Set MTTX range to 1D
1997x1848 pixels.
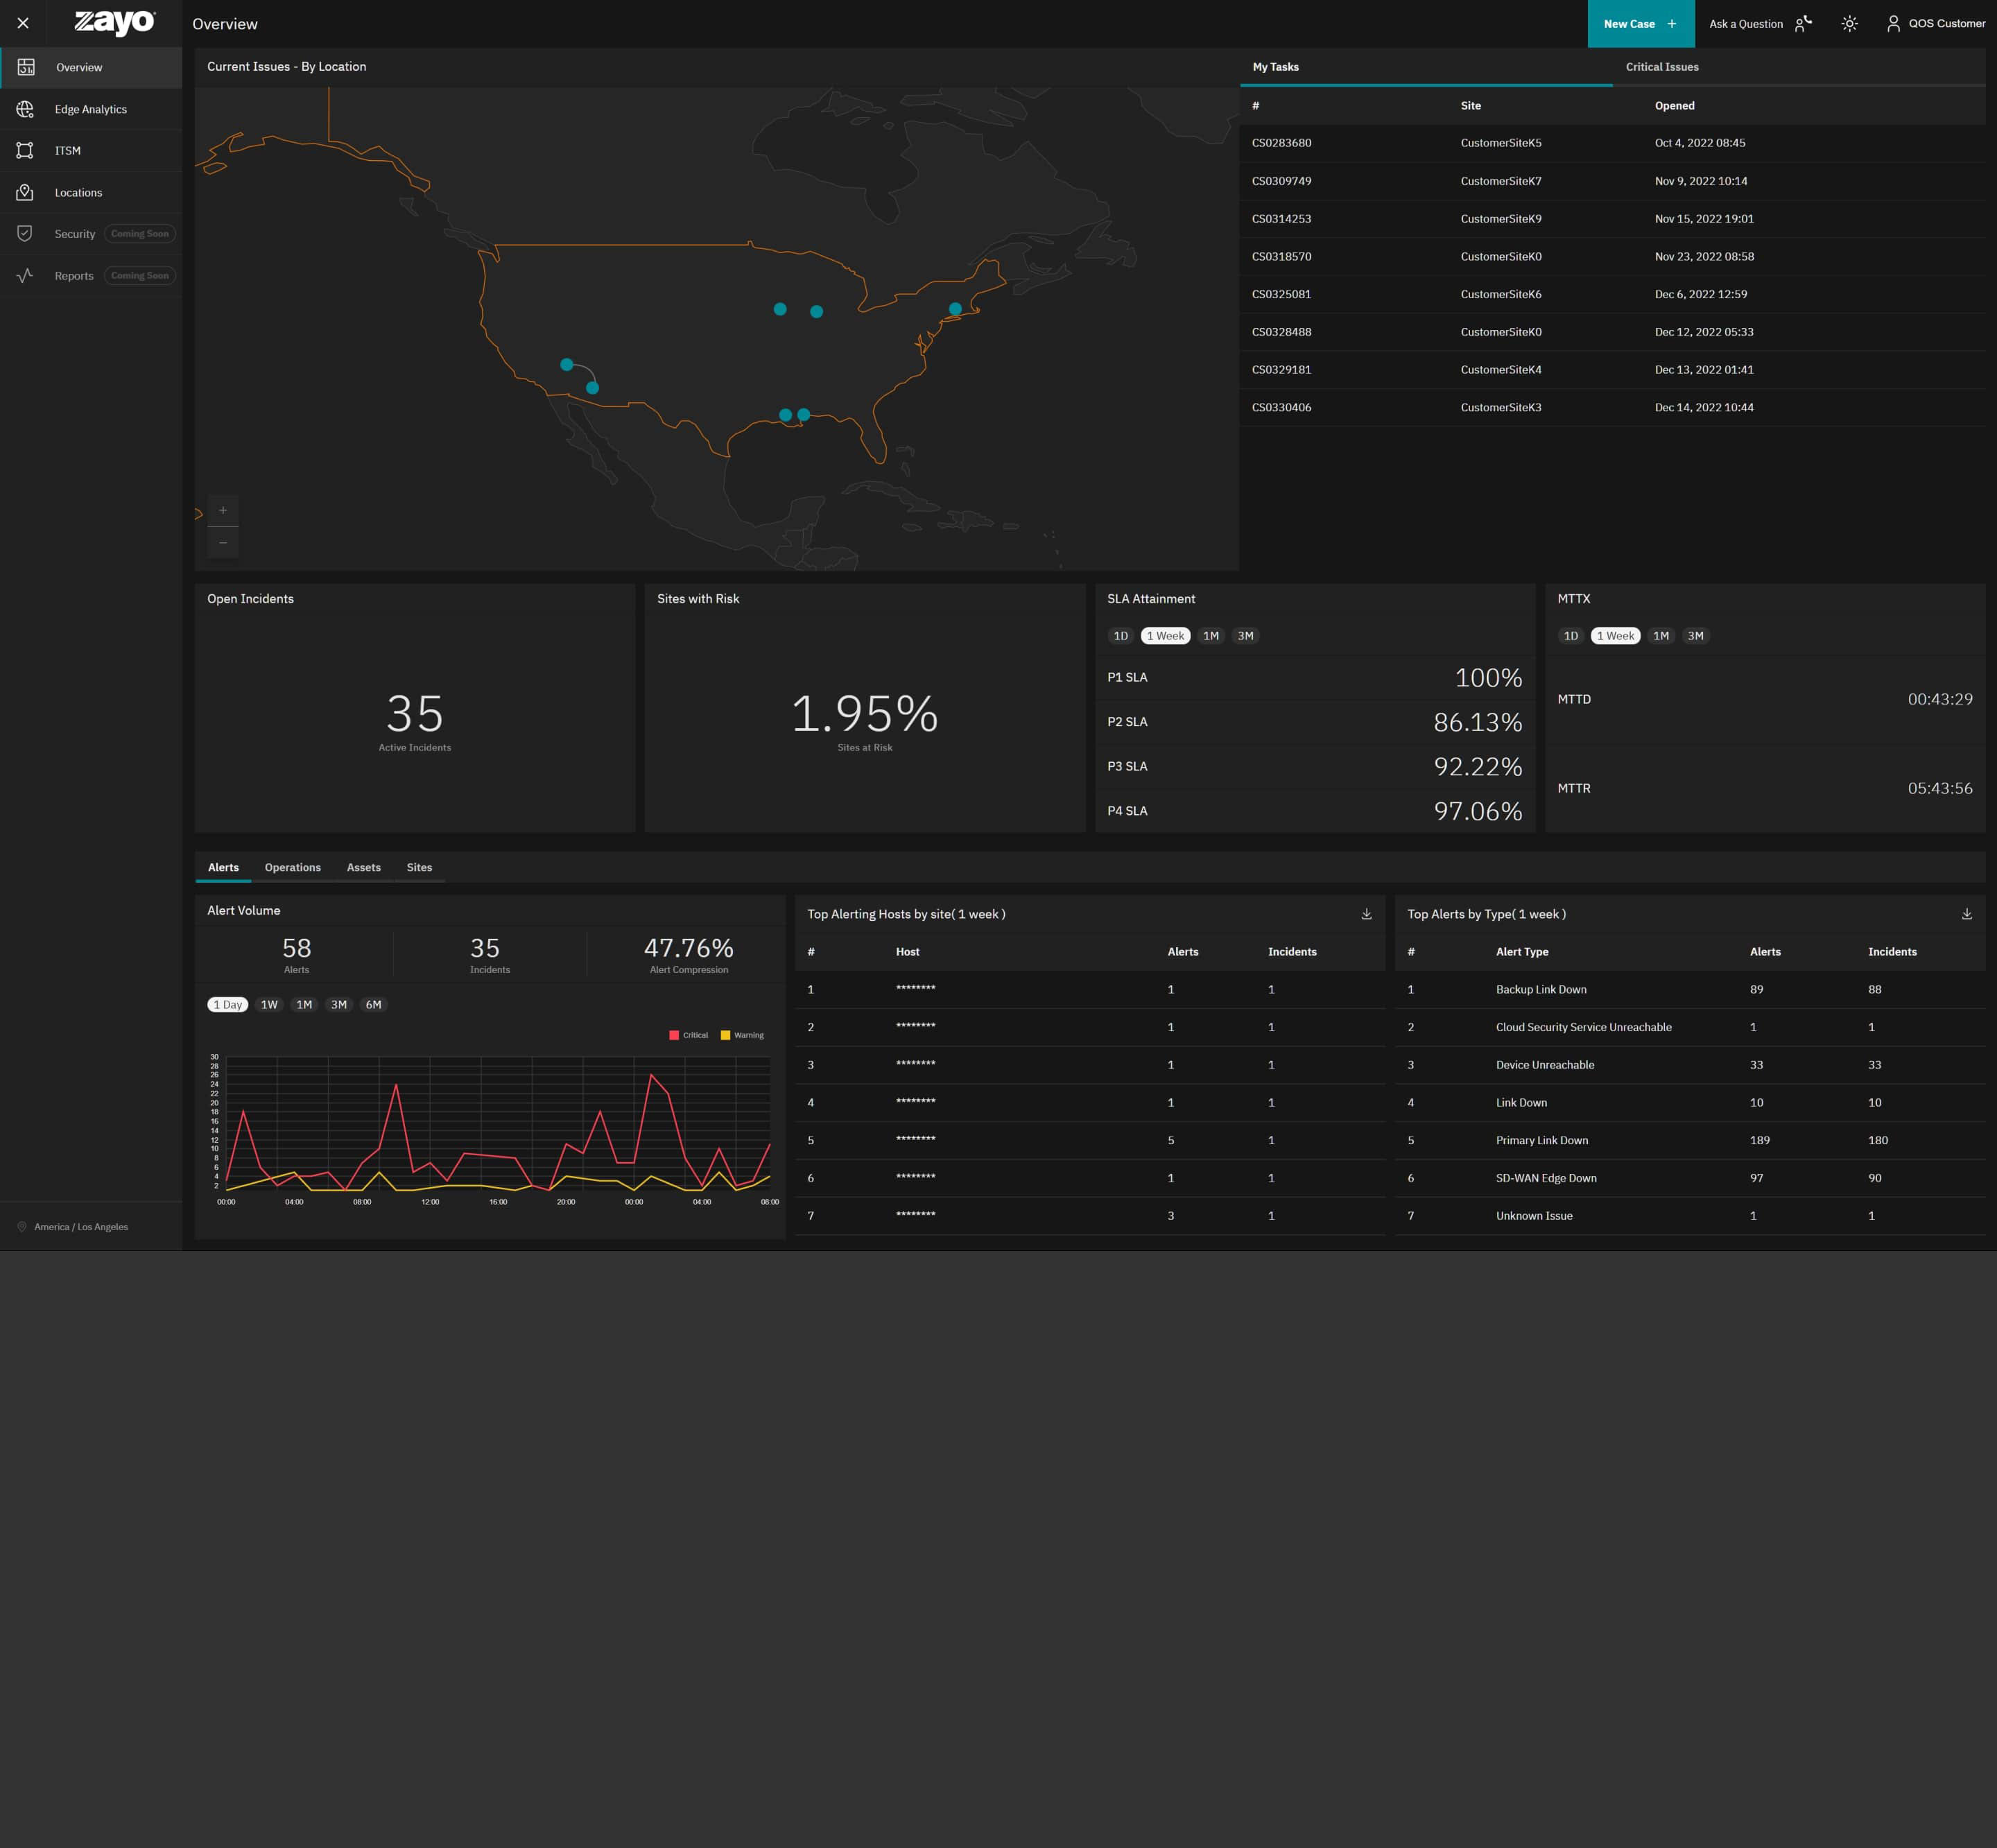tap(1571, 636)
